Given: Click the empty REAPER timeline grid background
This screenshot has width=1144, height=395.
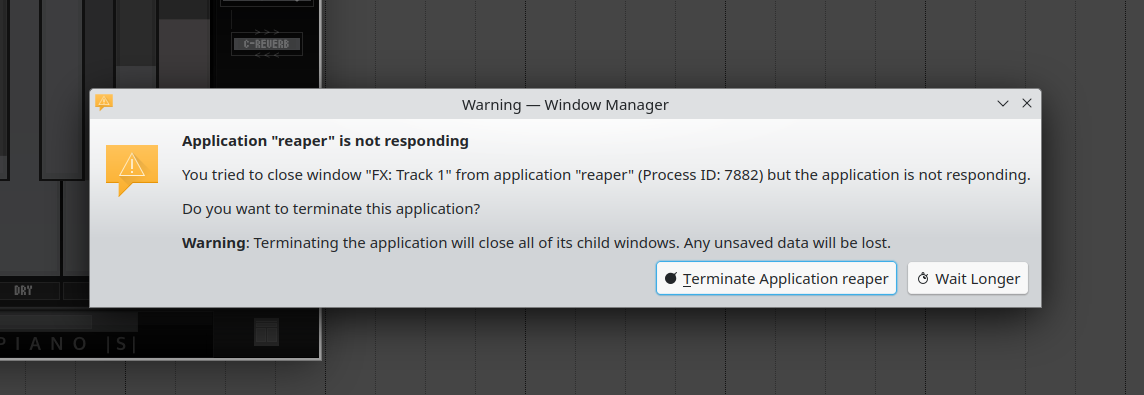Looking at the screenshot, I should tap(730, 44).
